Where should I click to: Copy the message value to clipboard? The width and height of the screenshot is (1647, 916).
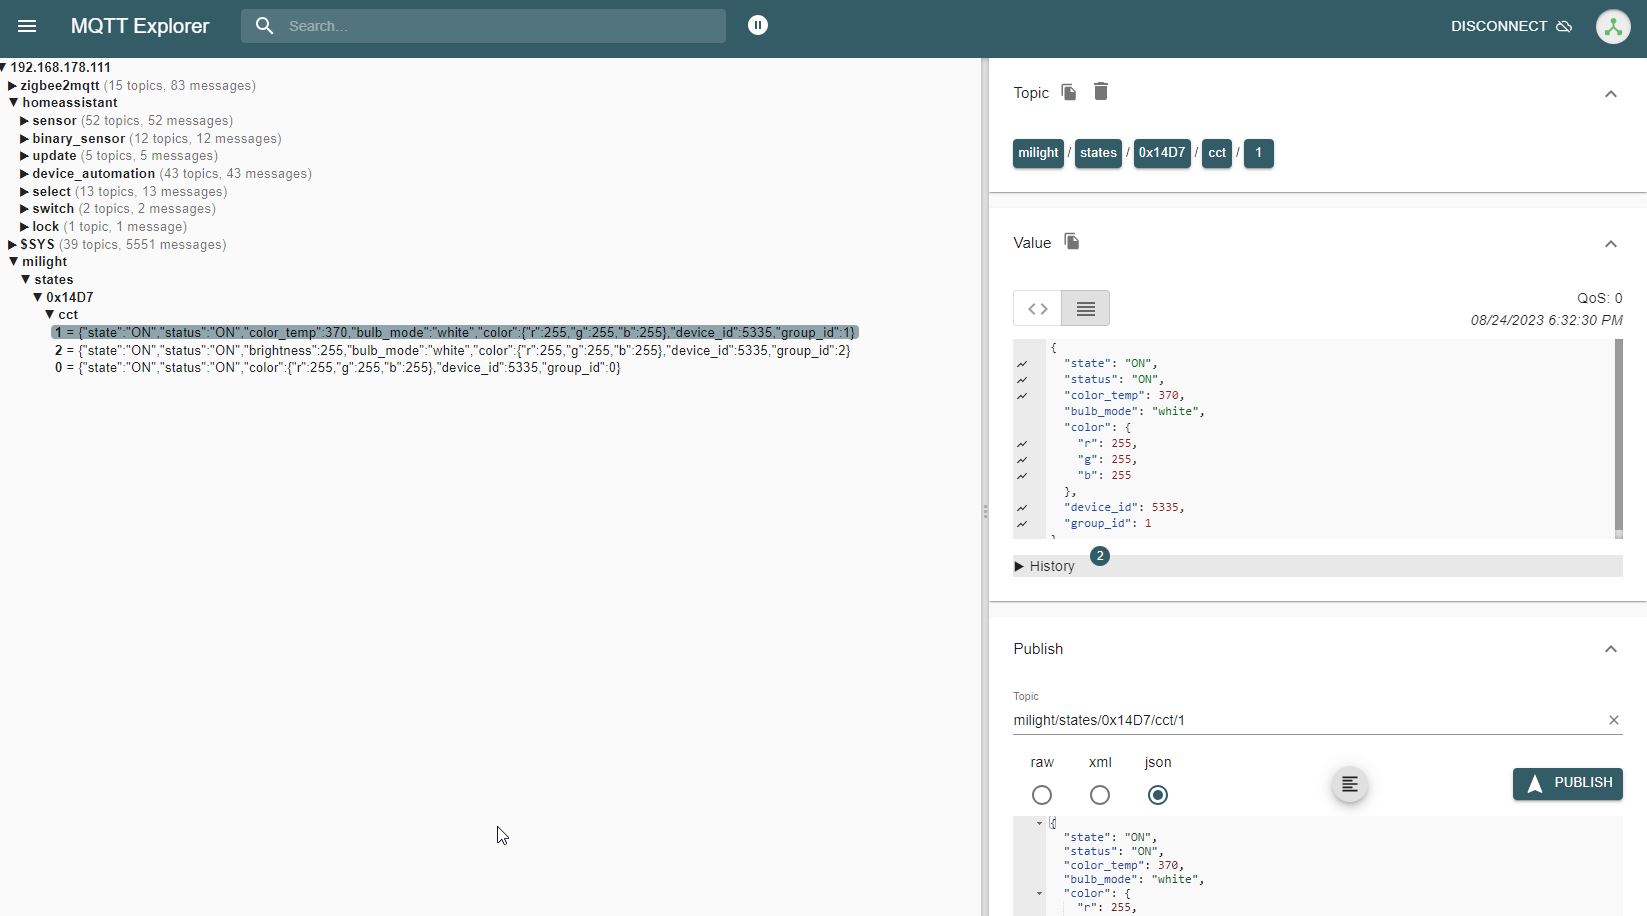pos(1072,242)
